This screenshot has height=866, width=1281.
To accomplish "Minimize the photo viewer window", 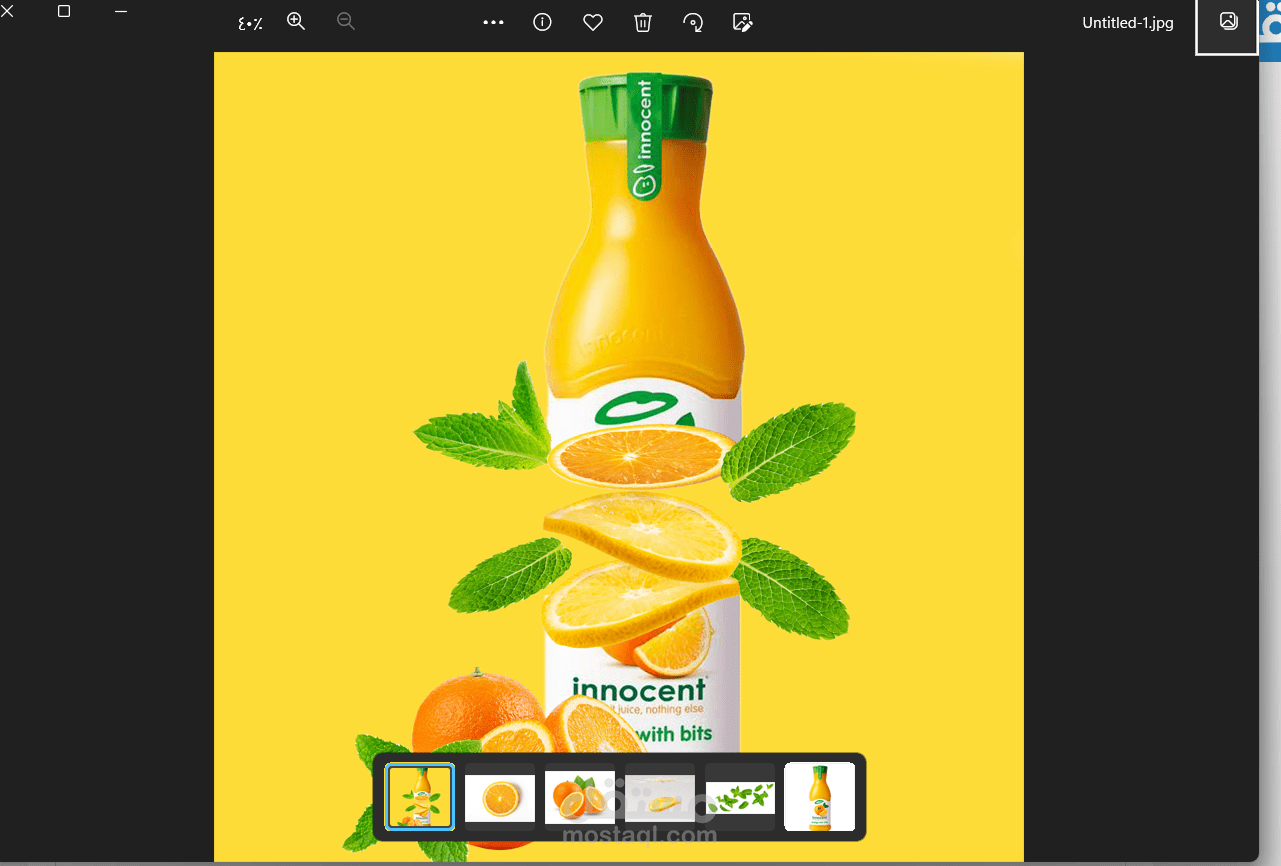I will 121,11.
